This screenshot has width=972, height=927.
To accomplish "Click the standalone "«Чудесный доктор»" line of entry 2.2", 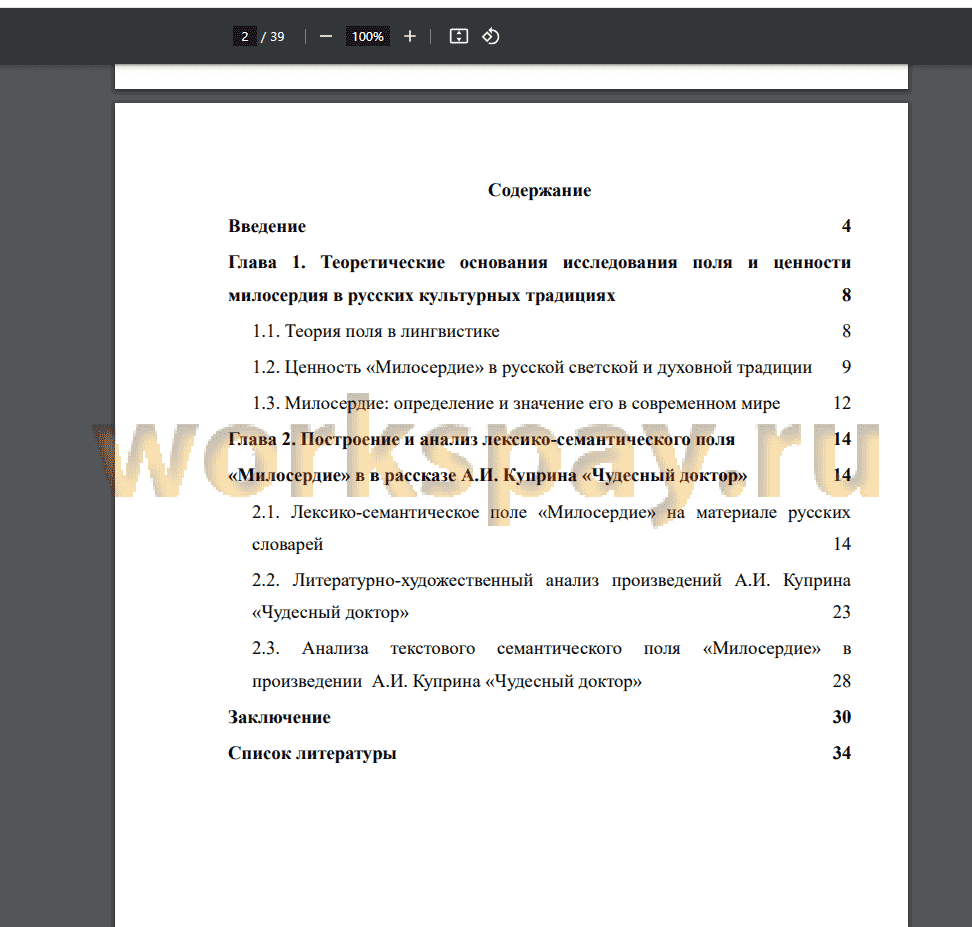I will pos(330,613).
